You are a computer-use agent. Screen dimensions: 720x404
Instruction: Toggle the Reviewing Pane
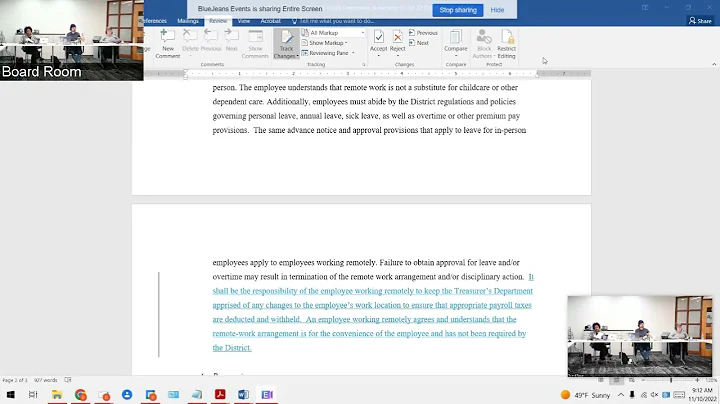coord(325,53)
